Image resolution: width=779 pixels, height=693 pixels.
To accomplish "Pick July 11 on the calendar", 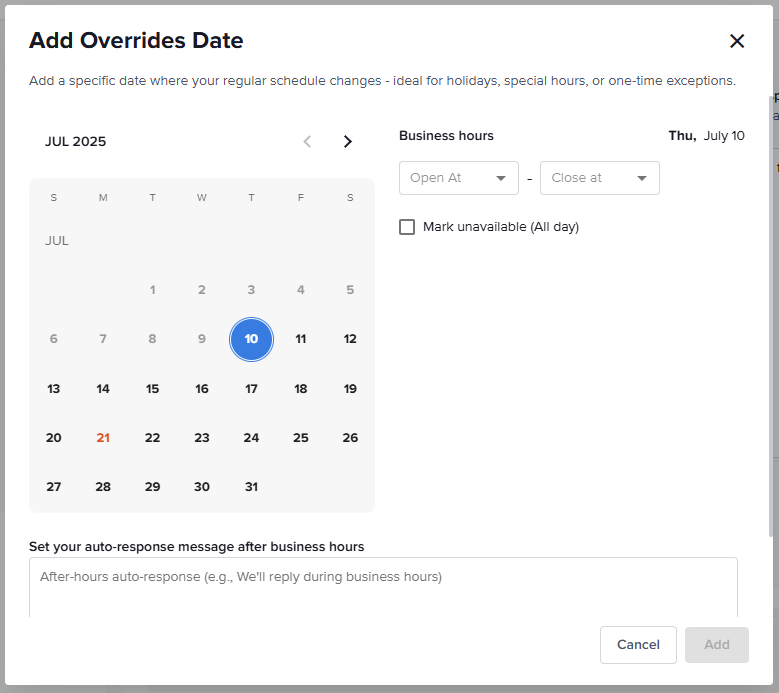I will pyautogui.click(x=301, y=339).
